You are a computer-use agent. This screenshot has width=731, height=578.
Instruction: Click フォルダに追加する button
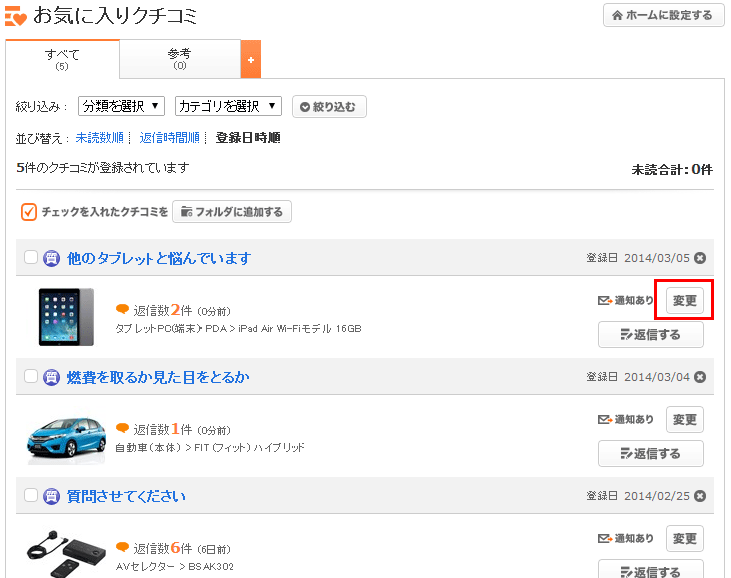(232, 212)
